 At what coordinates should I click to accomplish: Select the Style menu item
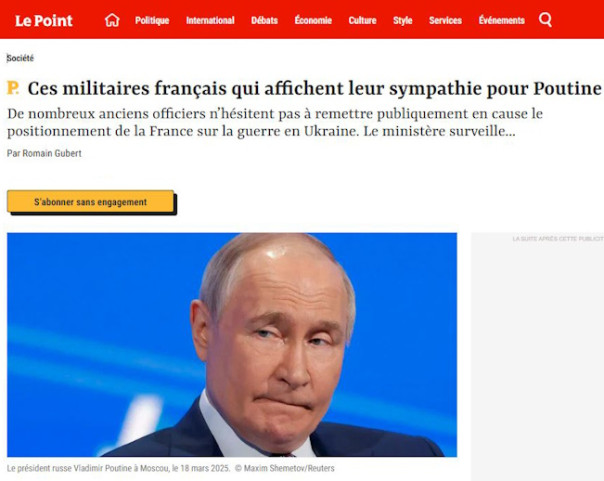(403, 20)
